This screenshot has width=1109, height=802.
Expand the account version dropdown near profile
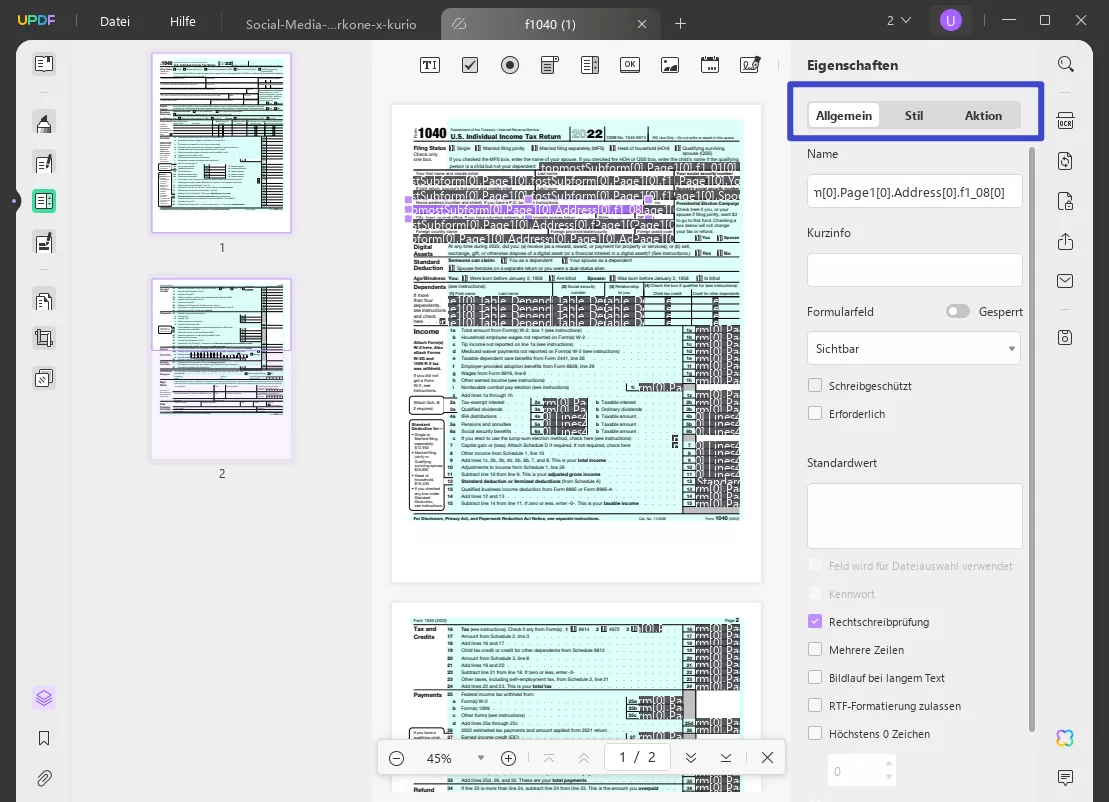click(x=899, y=19)
